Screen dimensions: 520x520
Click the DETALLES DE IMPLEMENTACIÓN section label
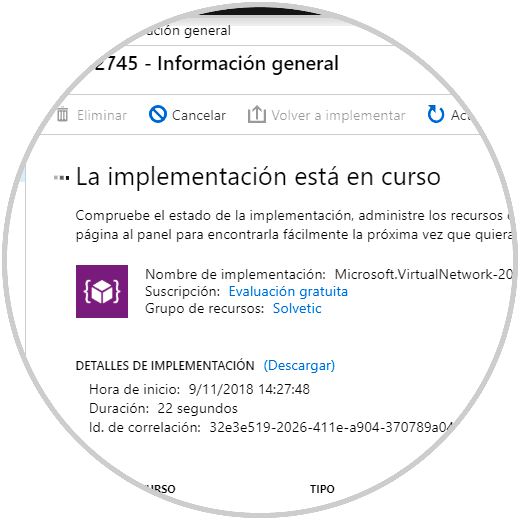[x=165, y=366]
